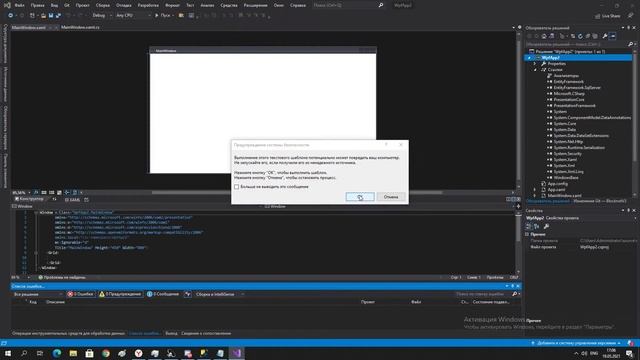The width and height of the screenshot is (640, 360).
Task: Select App.config in Solution Explorer
Action: (557, 184)
